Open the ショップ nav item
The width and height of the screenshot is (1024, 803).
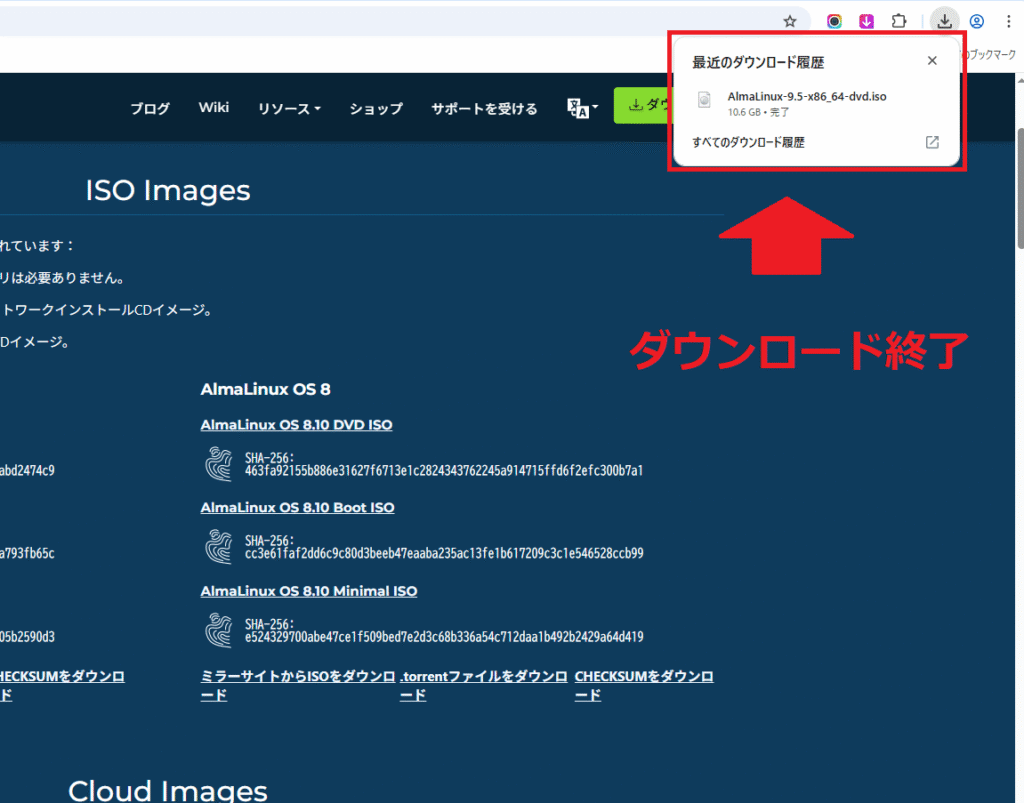(x=376, y=108)
